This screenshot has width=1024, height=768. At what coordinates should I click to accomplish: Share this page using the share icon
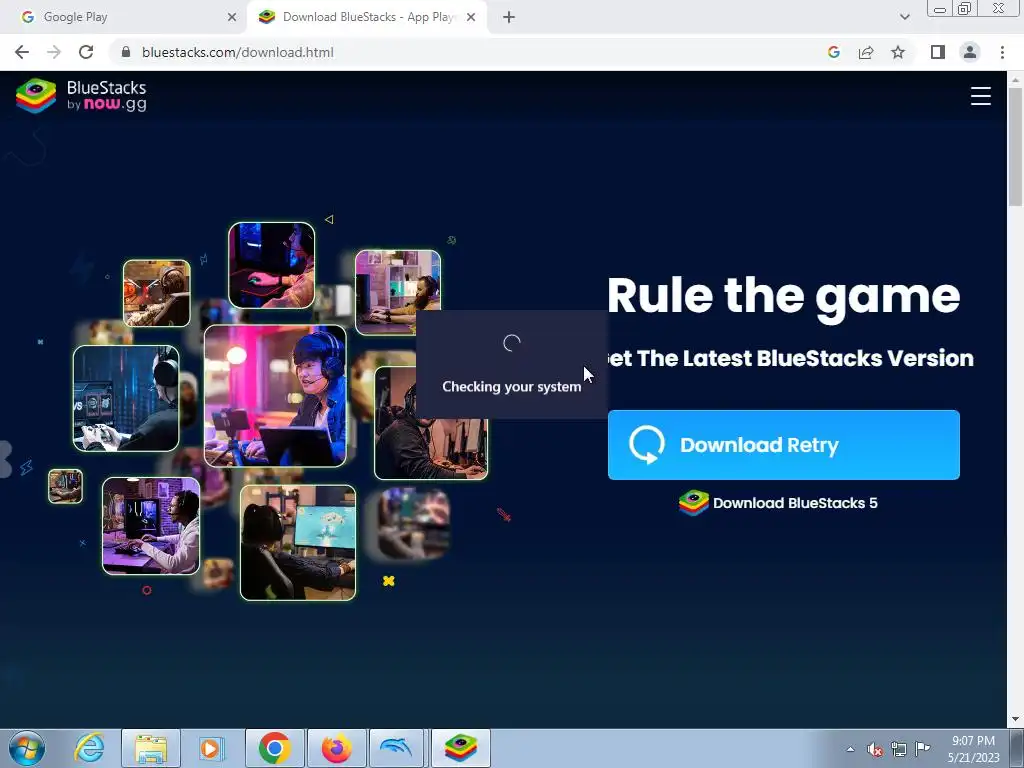point(866,52)
